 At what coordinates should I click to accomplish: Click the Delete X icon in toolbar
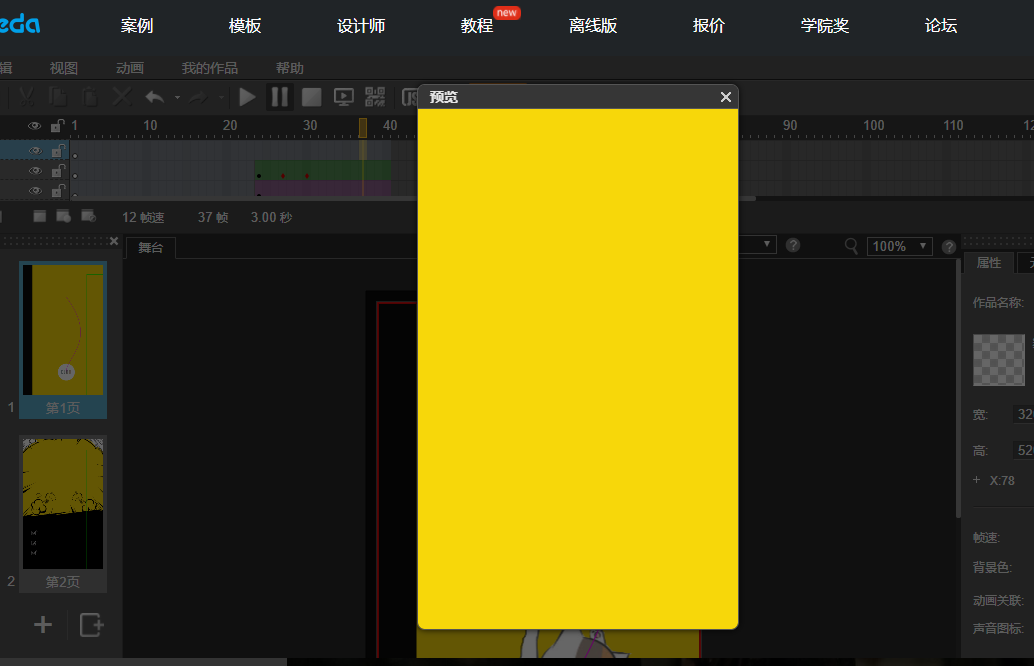tap(122, 97)
